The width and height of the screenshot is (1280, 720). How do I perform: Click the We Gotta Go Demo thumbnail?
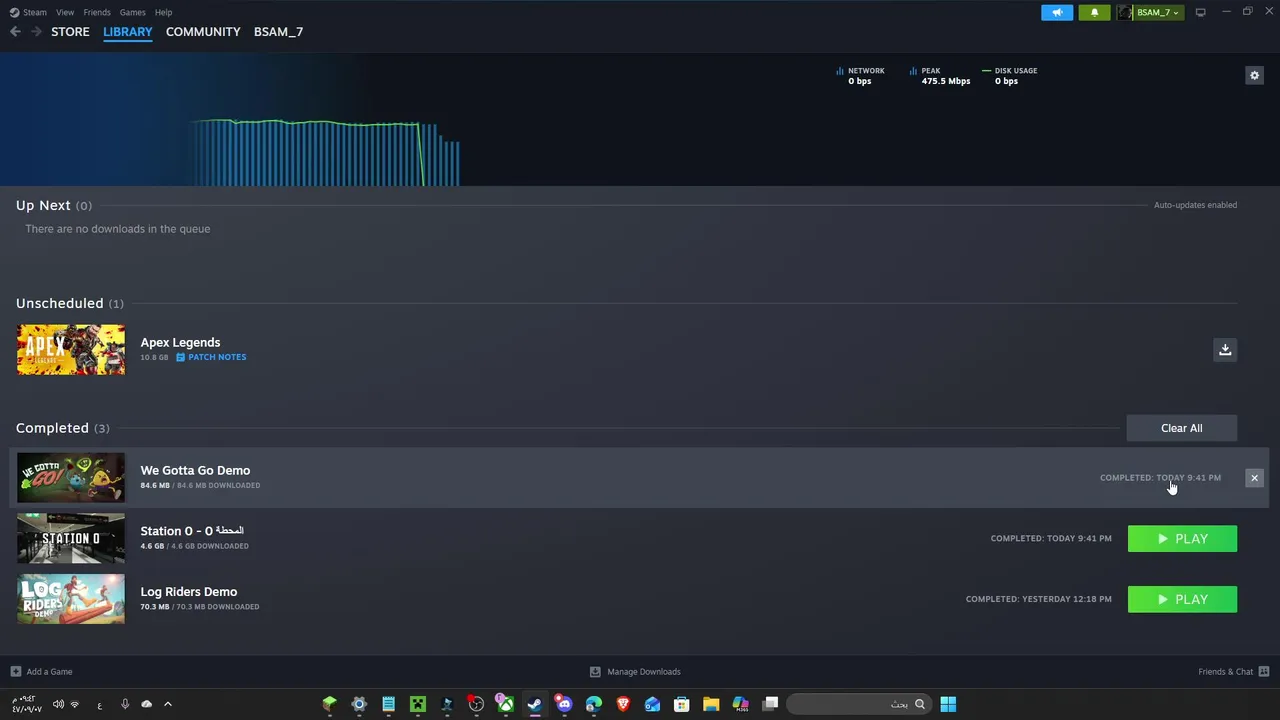71,478
